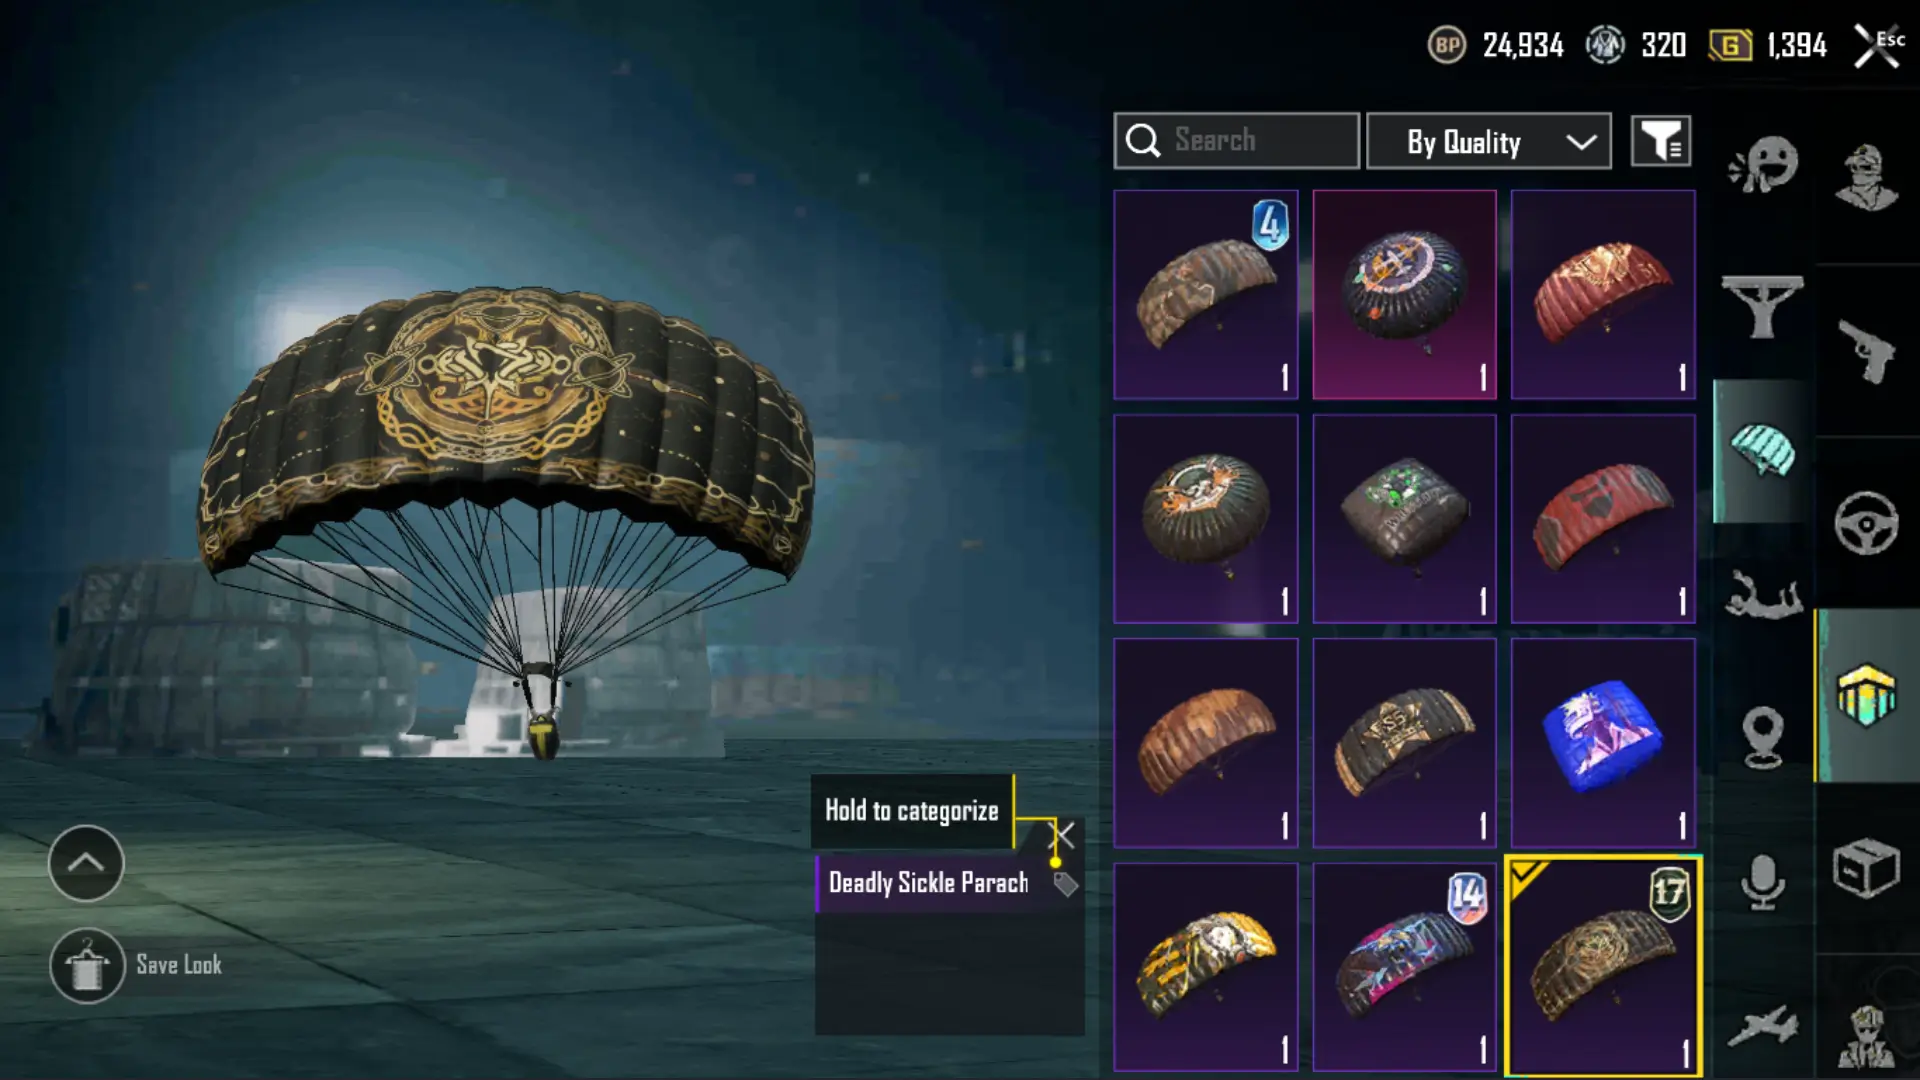Select the pistol weapon skins icon
The height and width of the screenshot is (1080, 1920).
tap(1866, 351)
